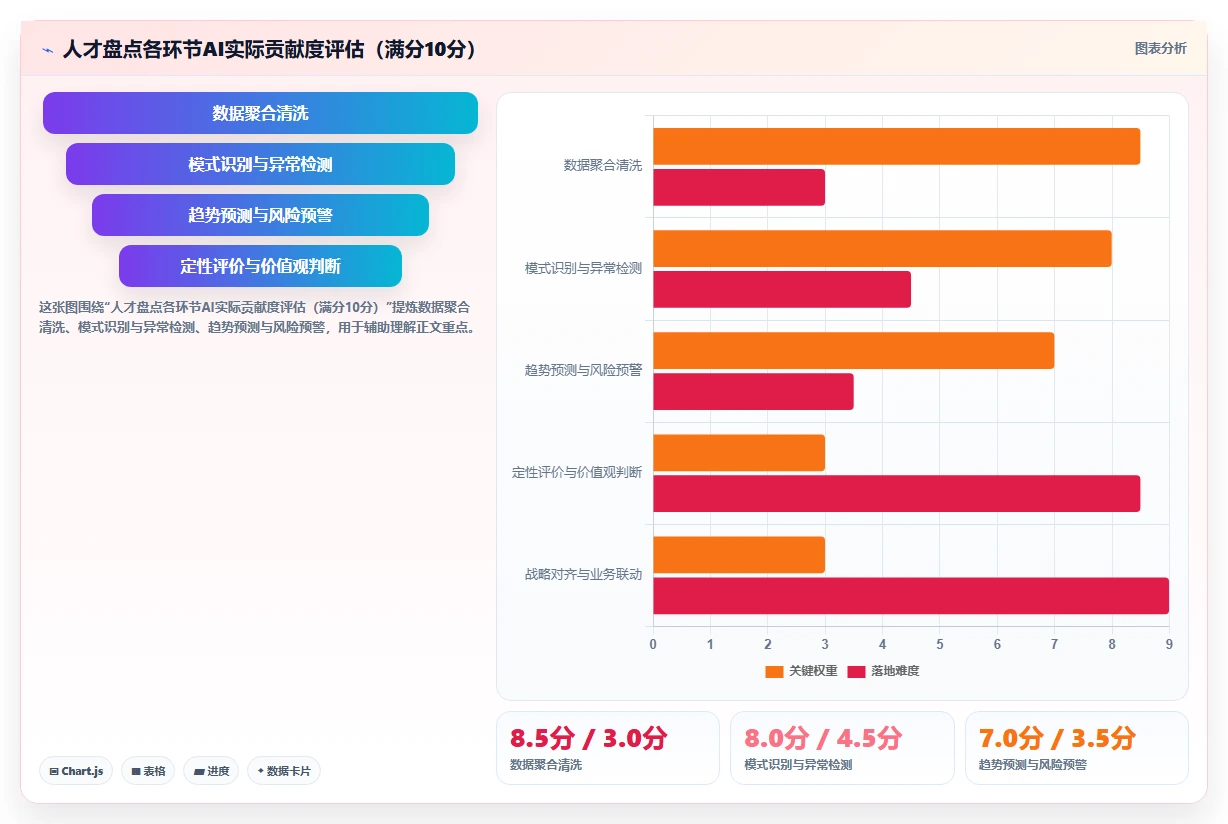Click the red bar for 战略对齐与业务联动
The width and height of the screenshot is (1228, 824).
point(911,596)
